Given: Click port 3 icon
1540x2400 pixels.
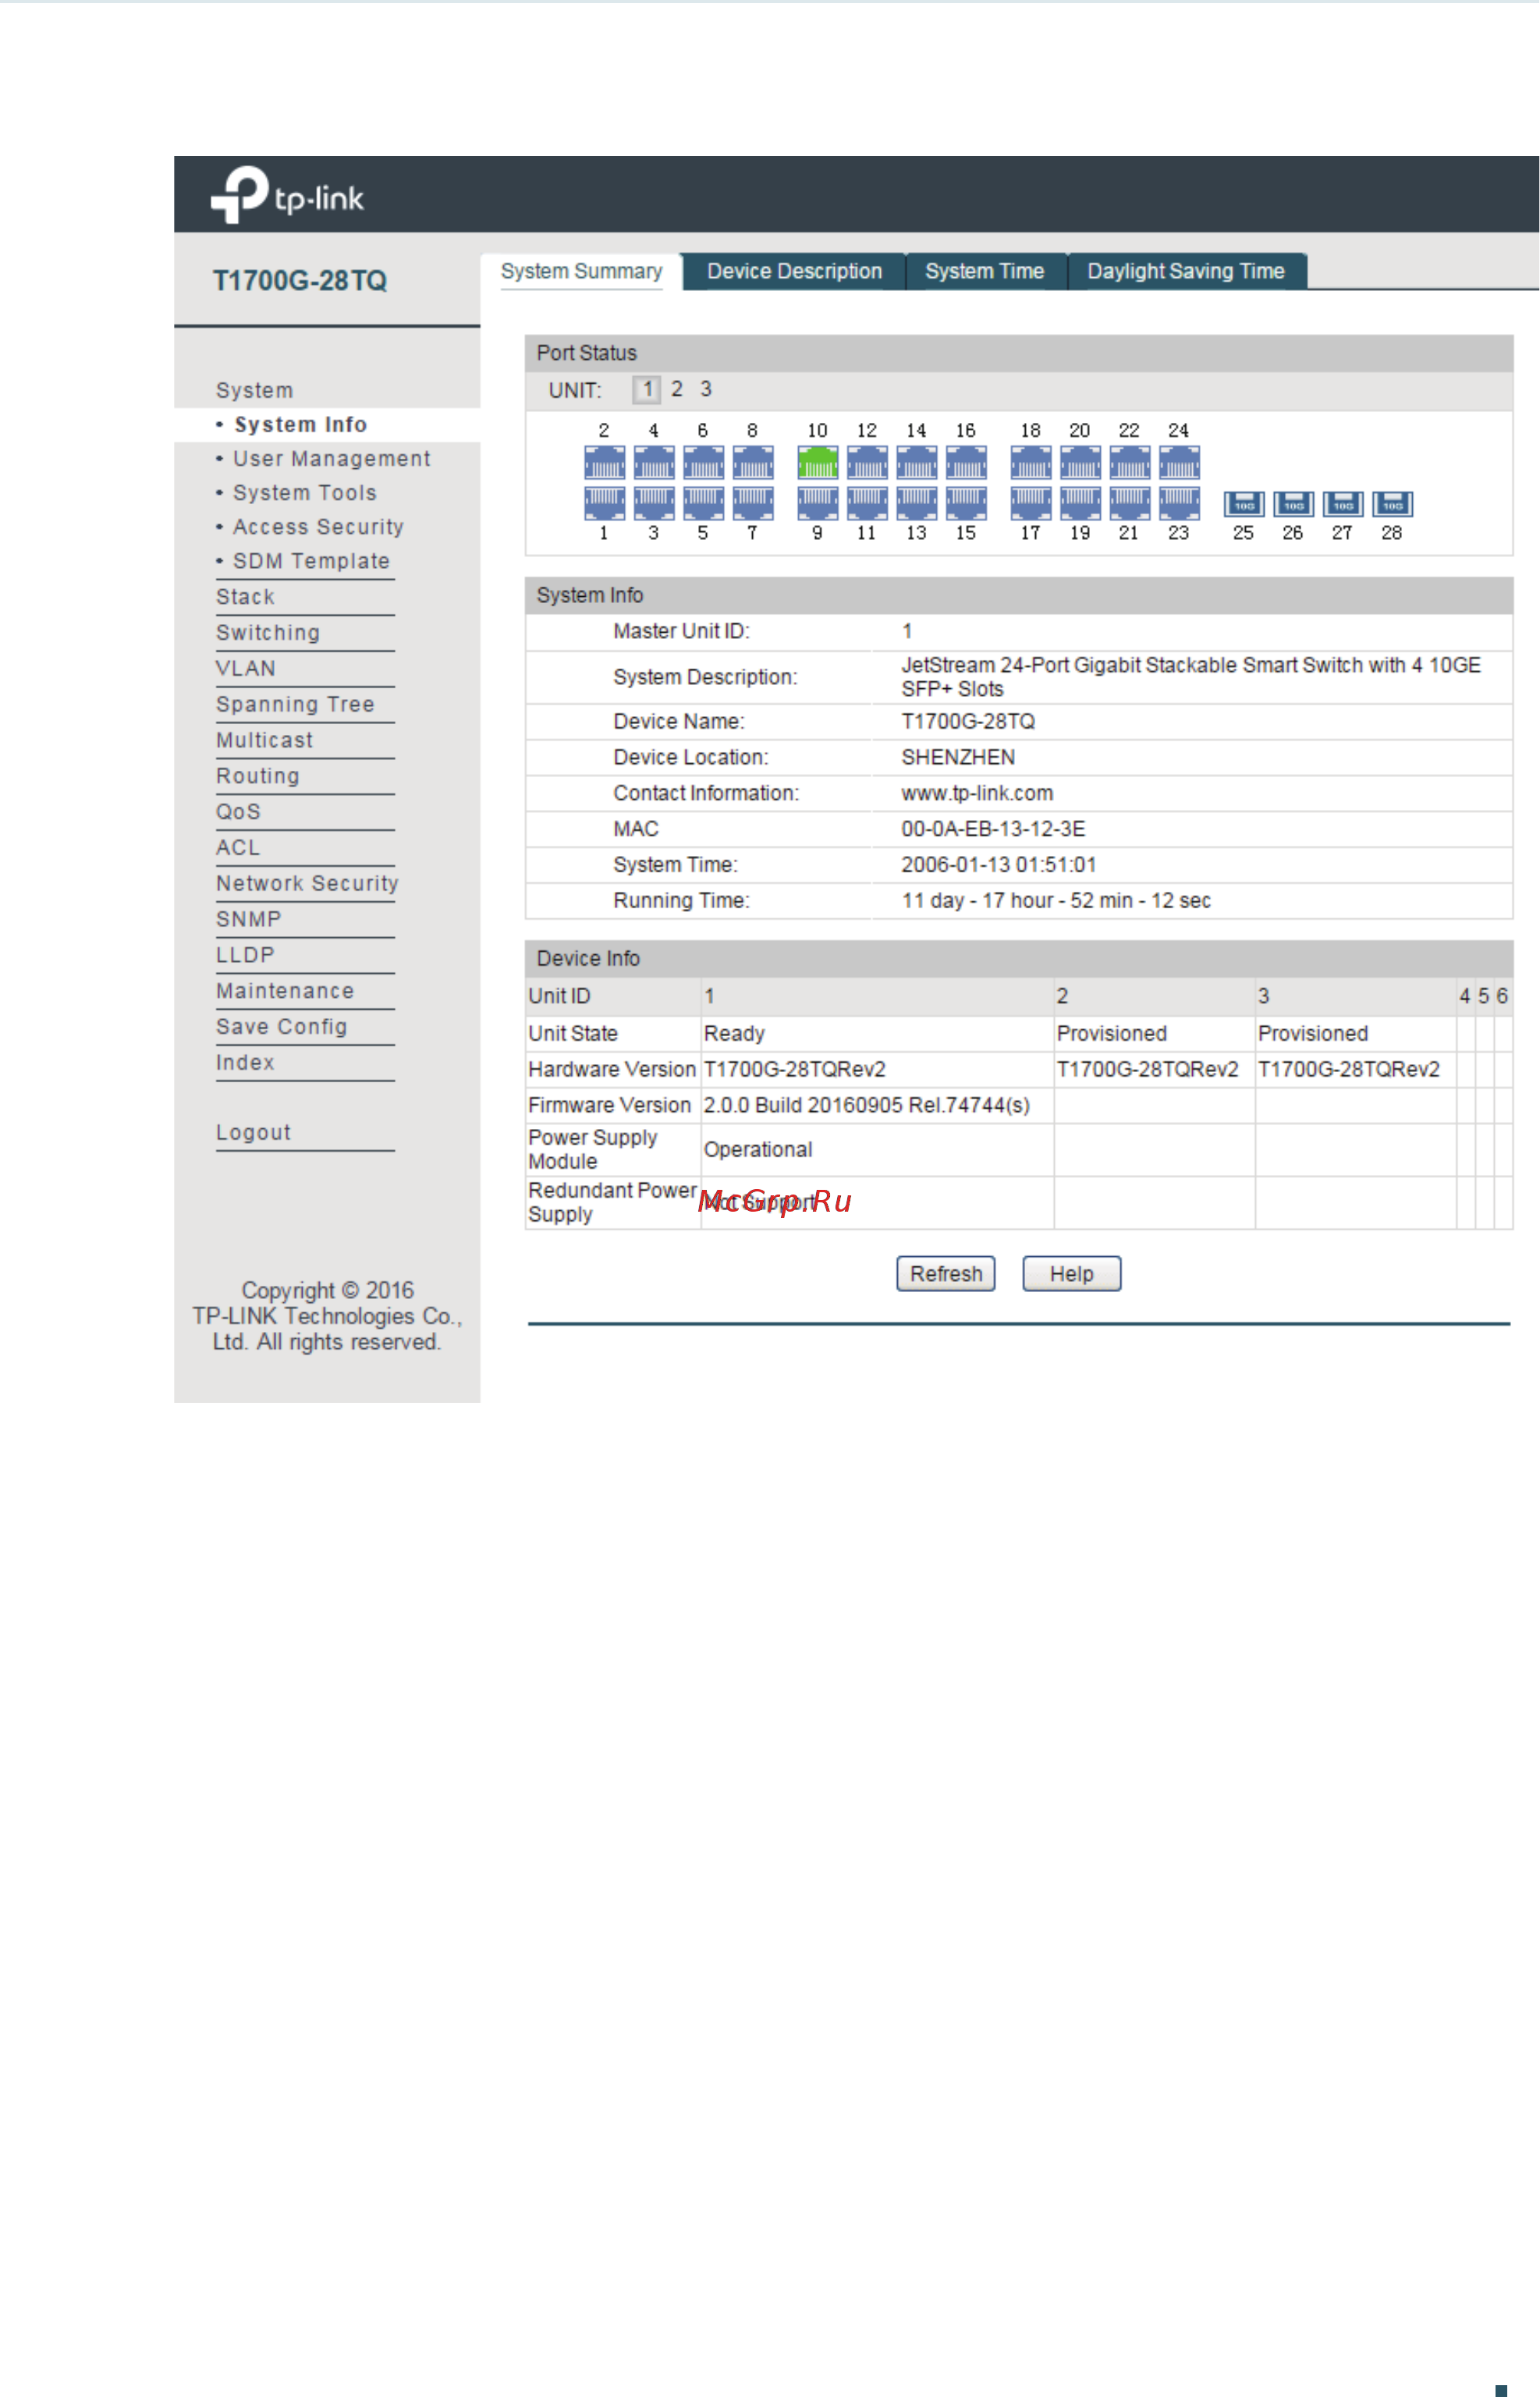Looking at the screenshot, I should coord(653,502).
